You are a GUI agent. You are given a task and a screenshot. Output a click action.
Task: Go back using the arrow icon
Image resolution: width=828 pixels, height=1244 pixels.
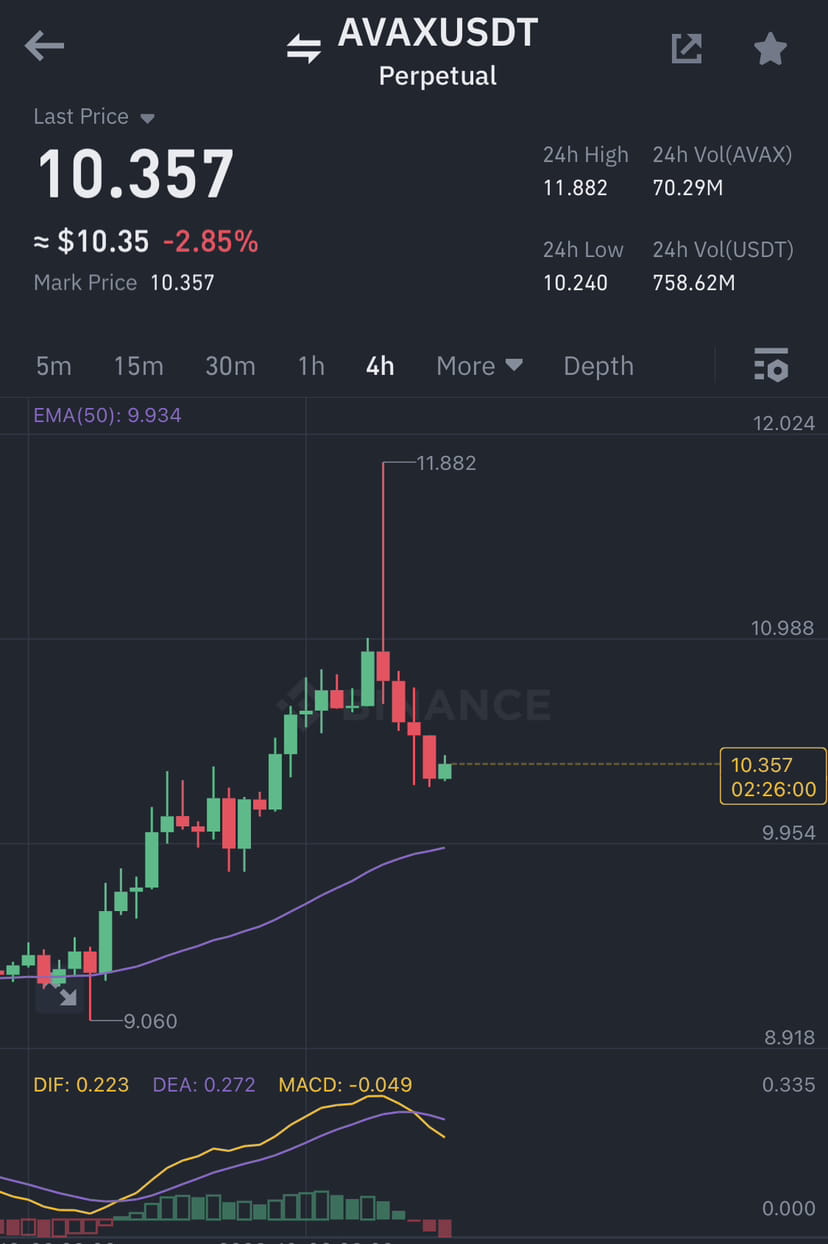pos(44,46)
